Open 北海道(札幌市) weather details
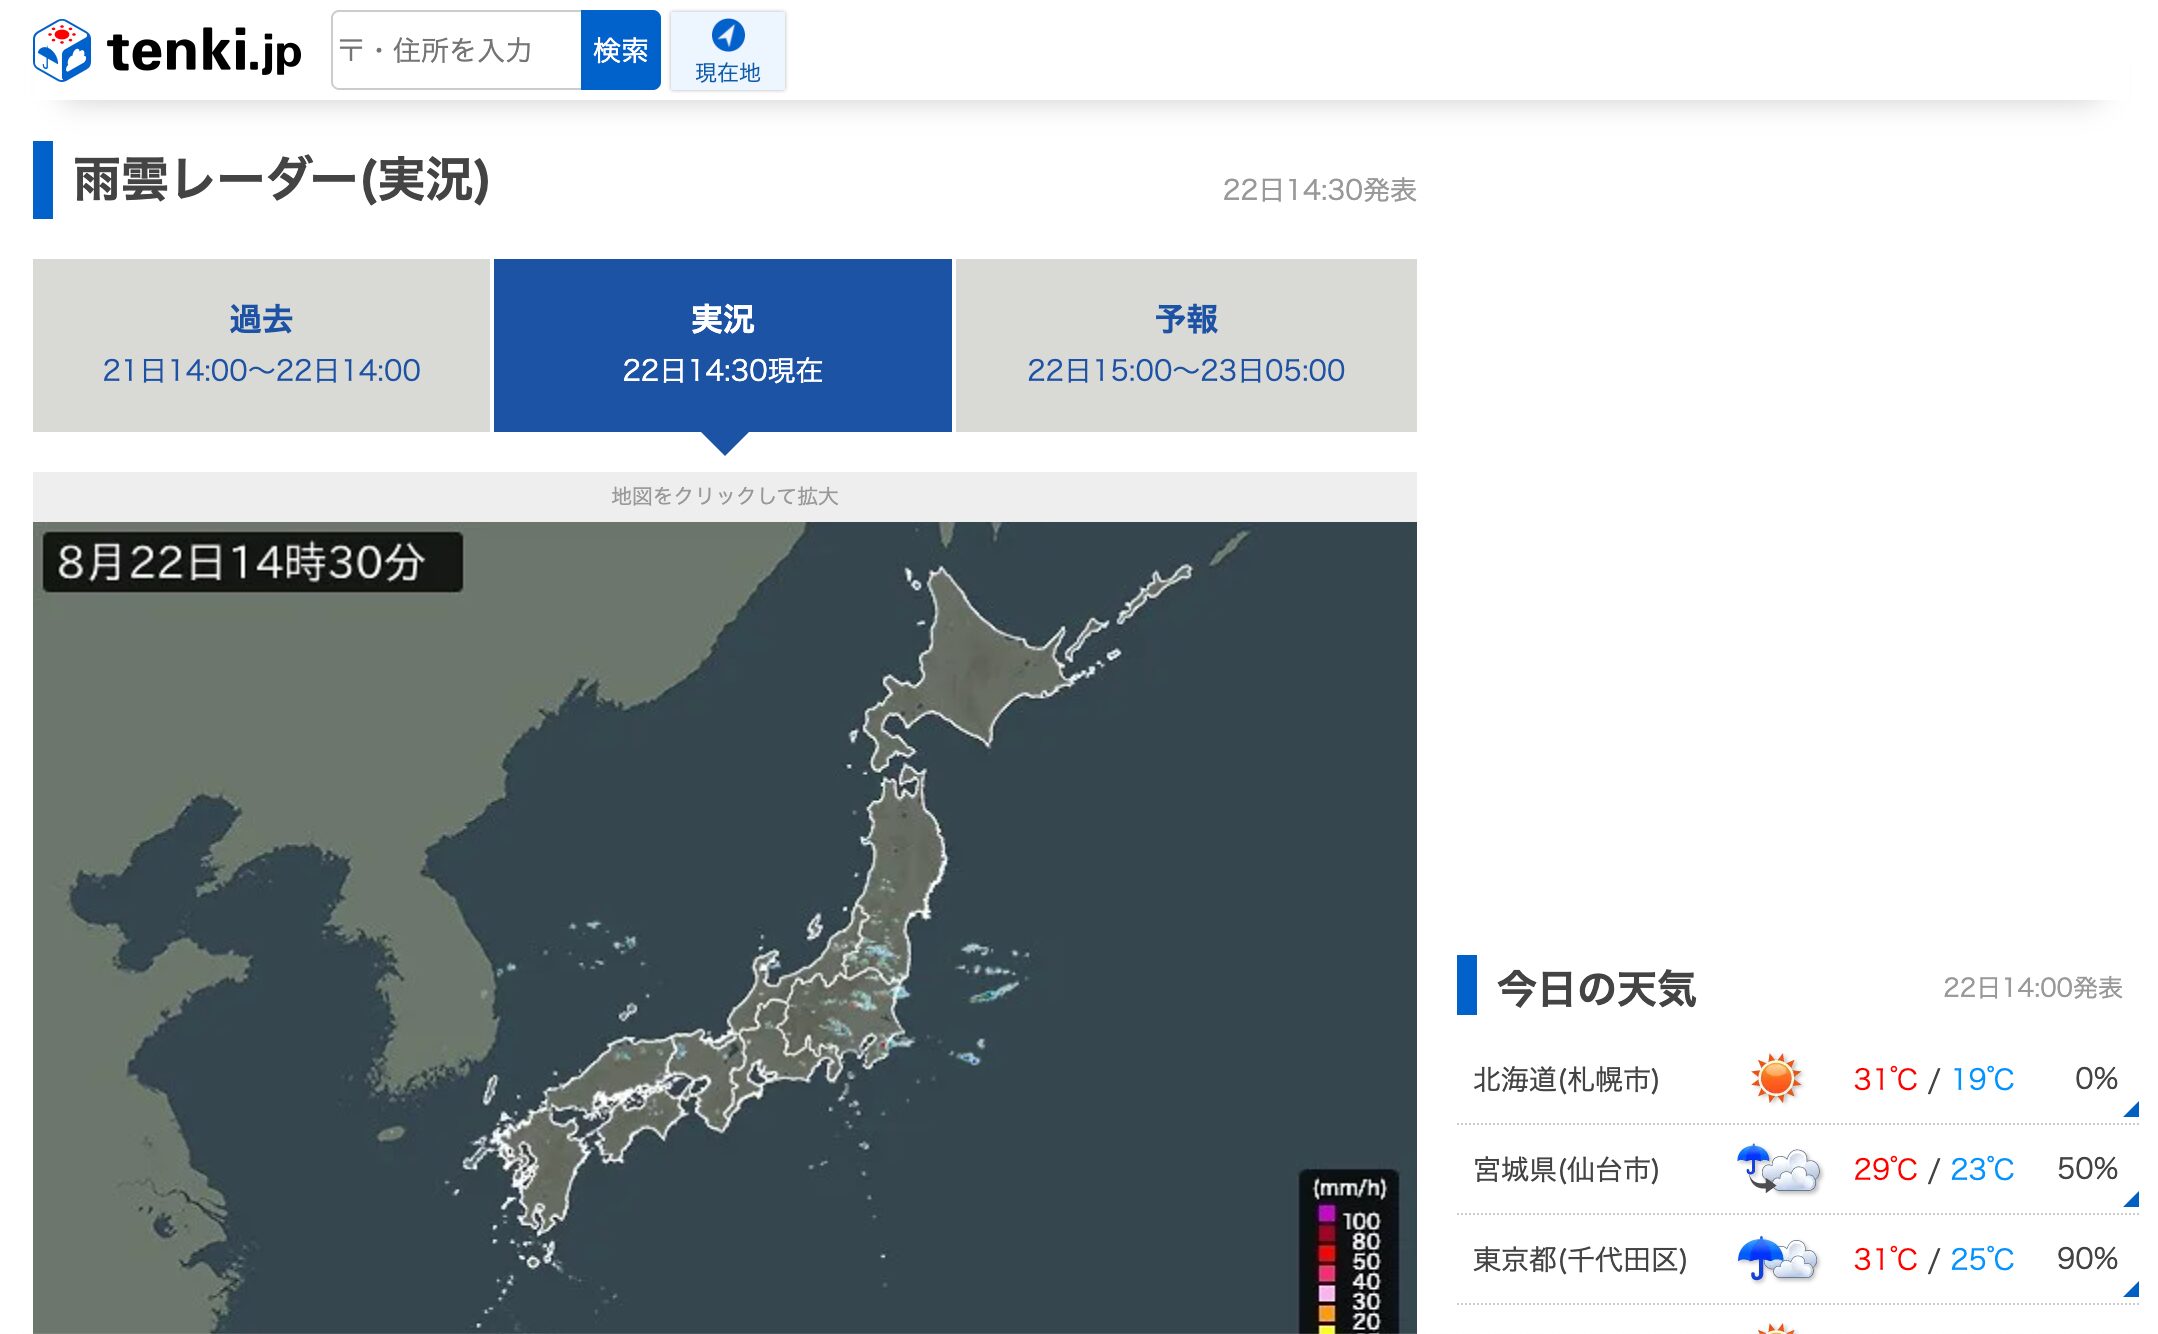The height and width of the screenshot is (1334, 2158). (1798, 1079)
